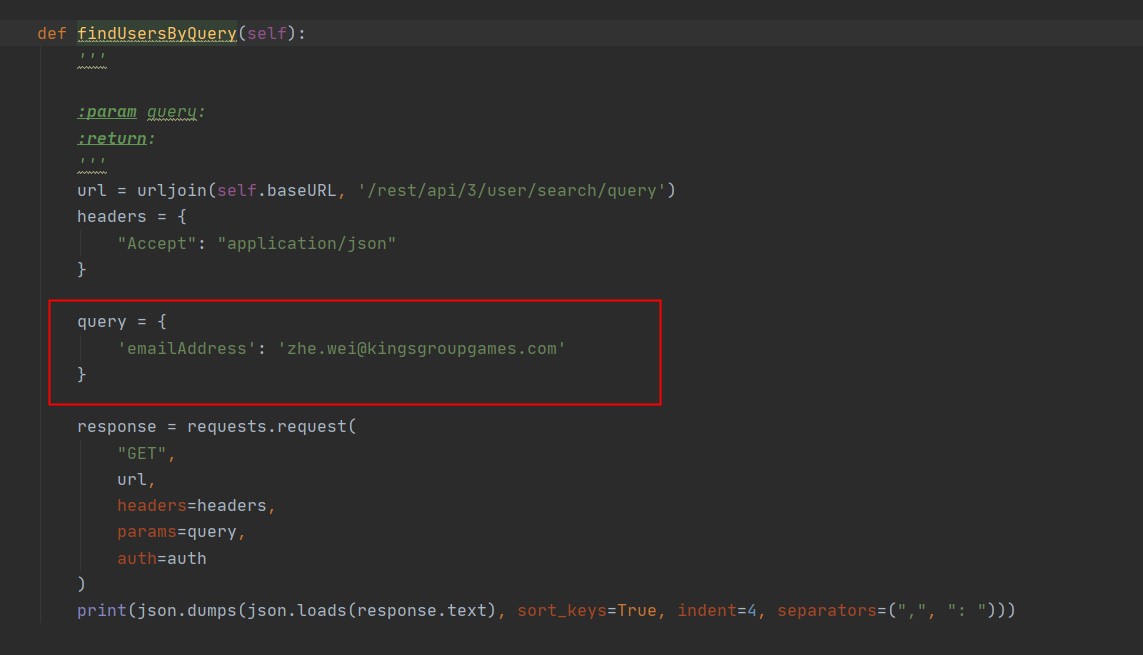Click the zhe.wei email address string

click(422, 349)
